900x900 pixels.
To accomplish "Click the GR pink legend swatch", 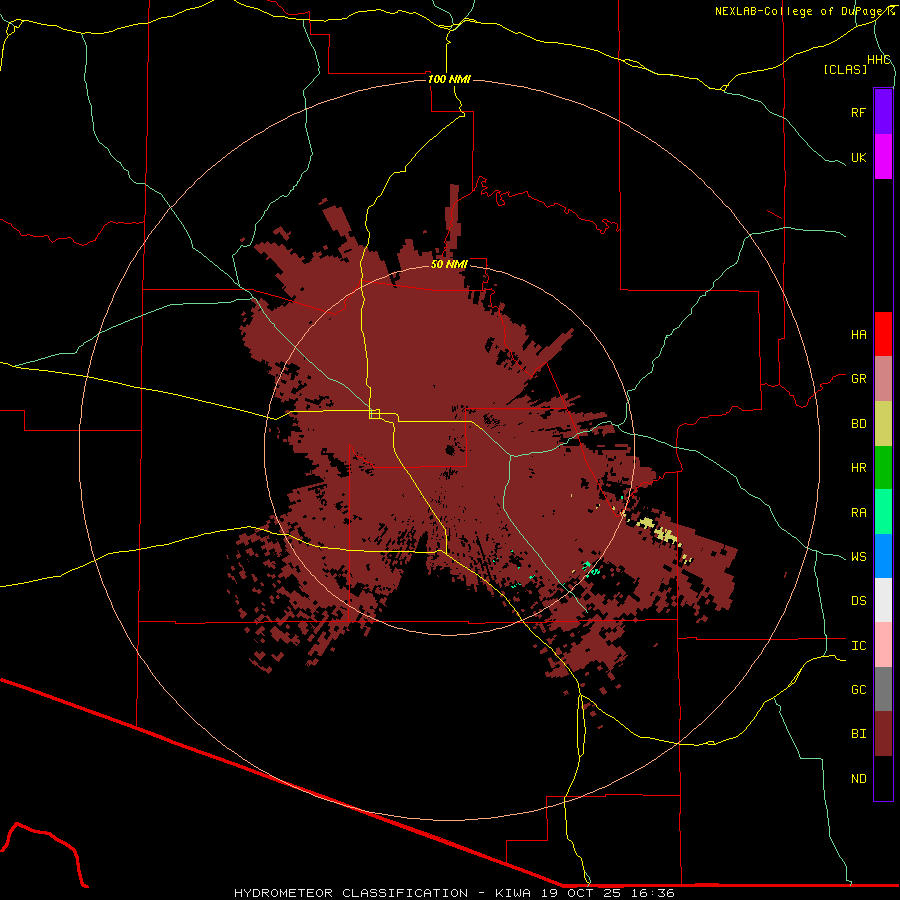I will point(883,379).
